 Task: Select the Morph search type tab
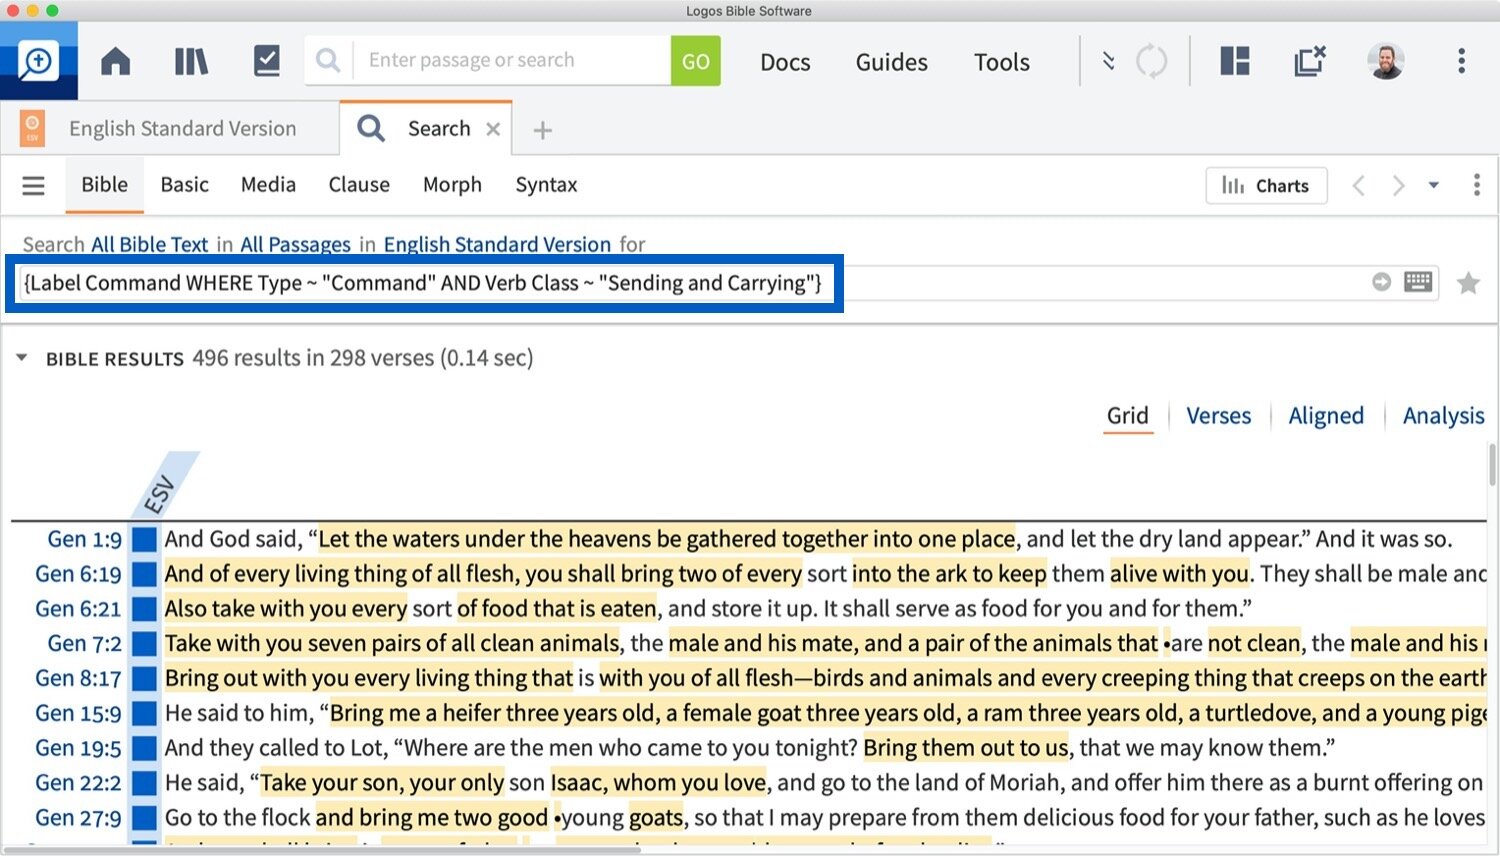[452, 185]
